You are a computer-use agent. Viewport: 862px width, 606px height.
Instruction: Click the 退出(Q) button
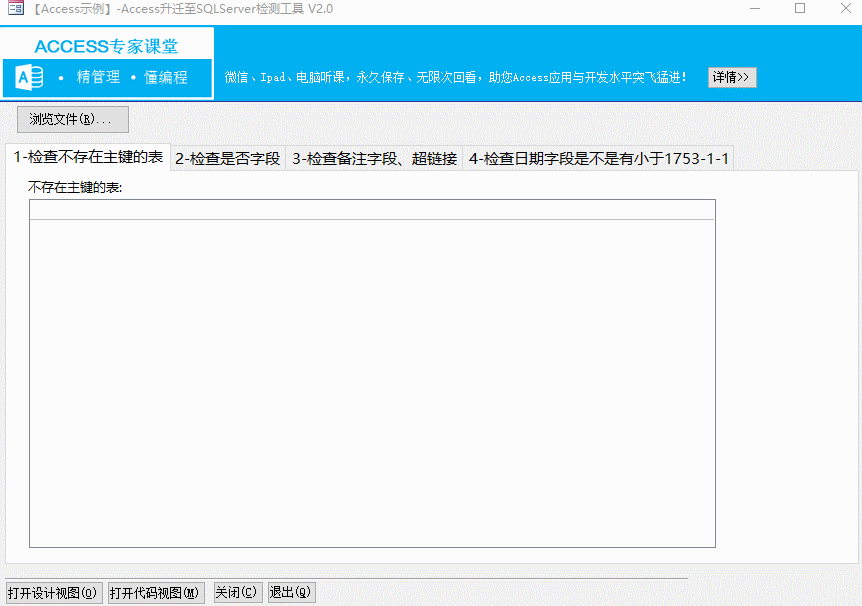[291, 592]
